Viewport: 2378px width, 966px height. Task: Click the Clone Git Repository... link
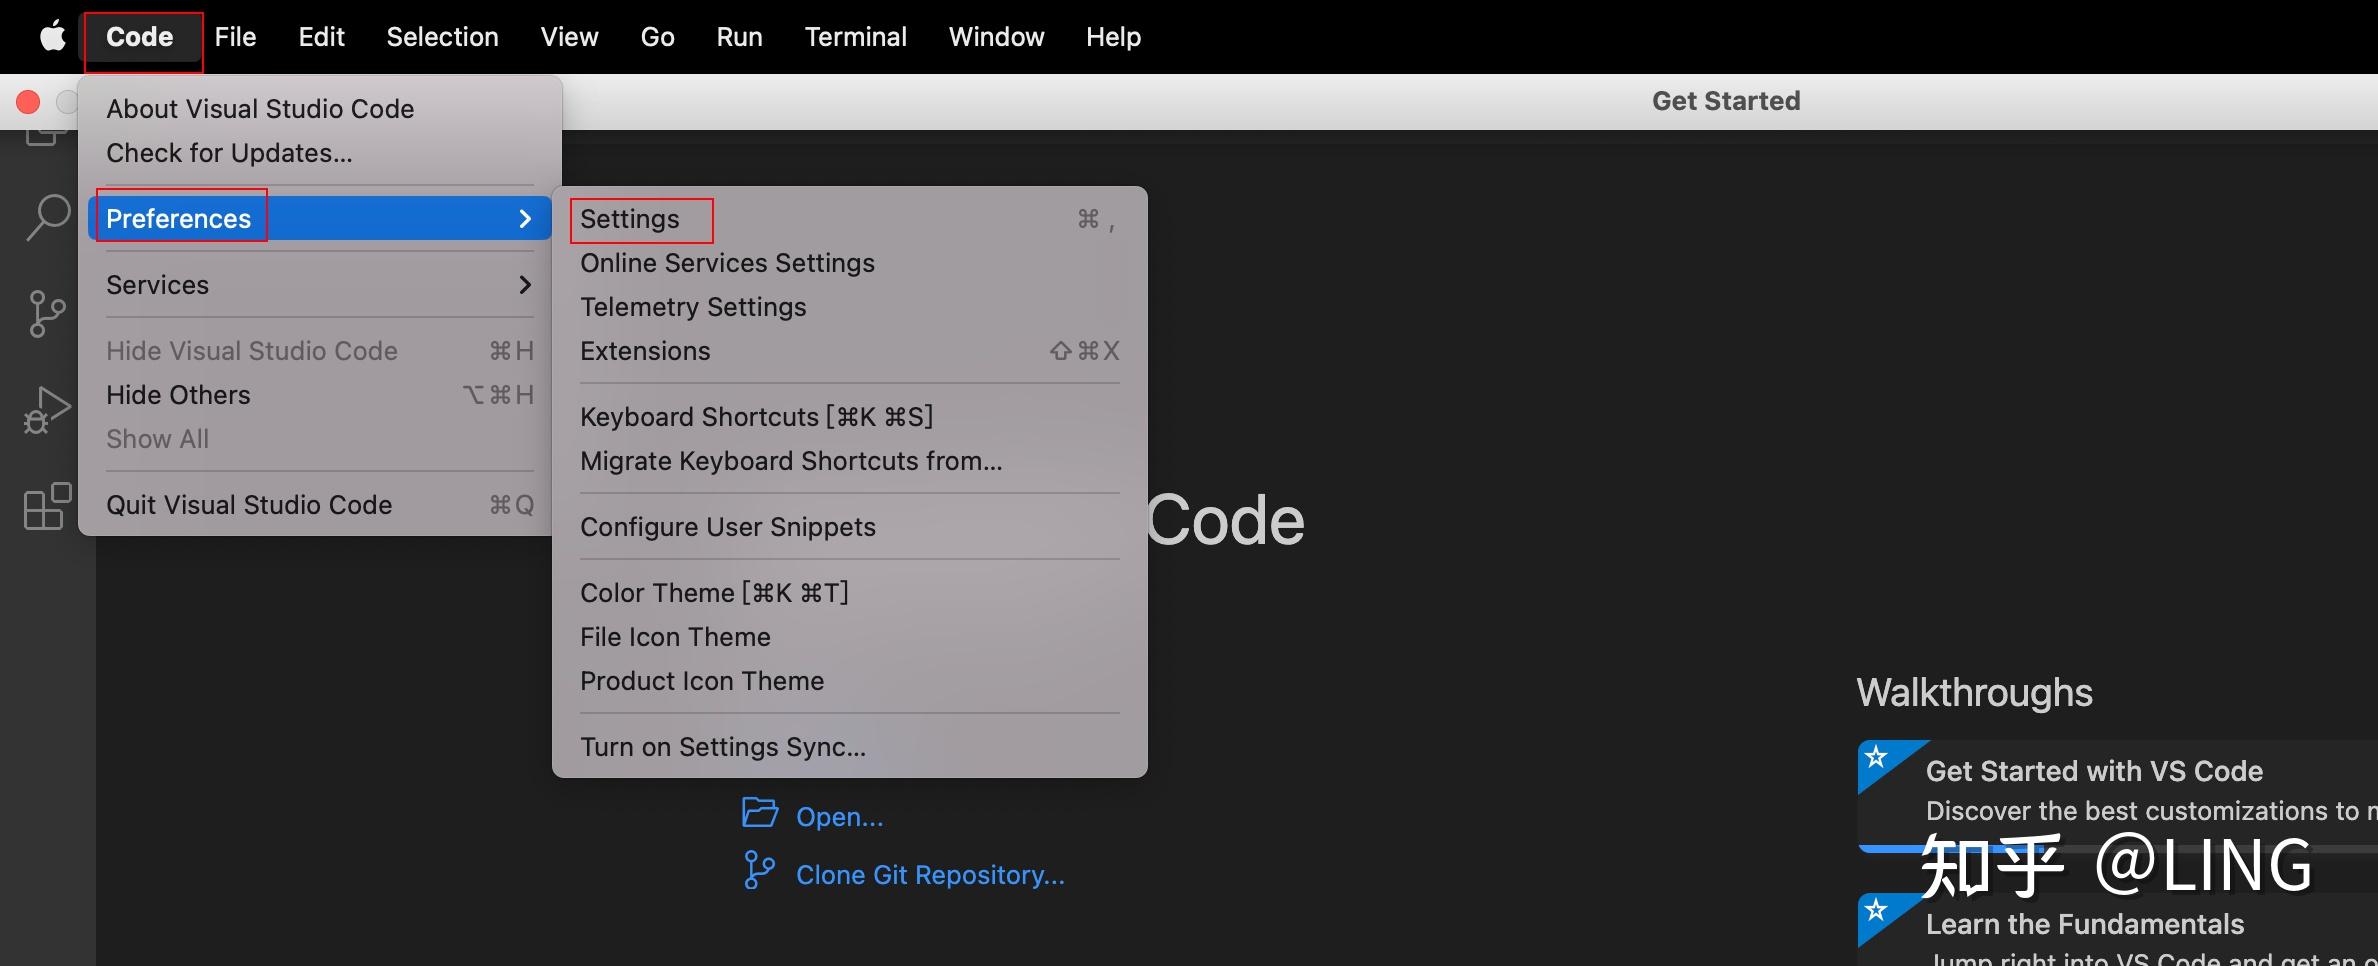pyautogui.click(x=930, y=875)
